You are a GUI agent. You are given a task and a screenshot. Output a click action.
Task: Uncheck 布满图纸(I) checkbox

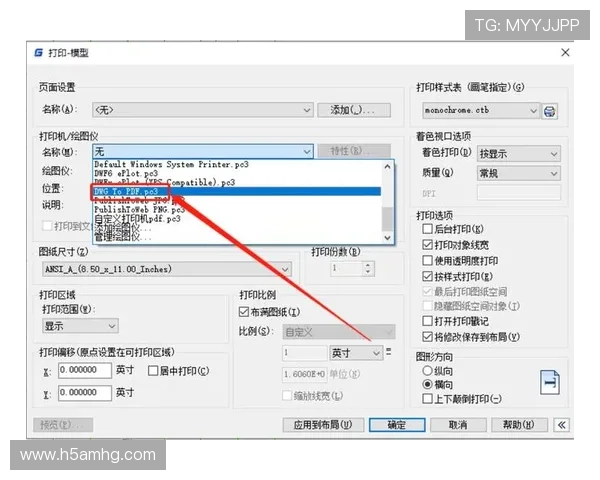pos(243,312)
